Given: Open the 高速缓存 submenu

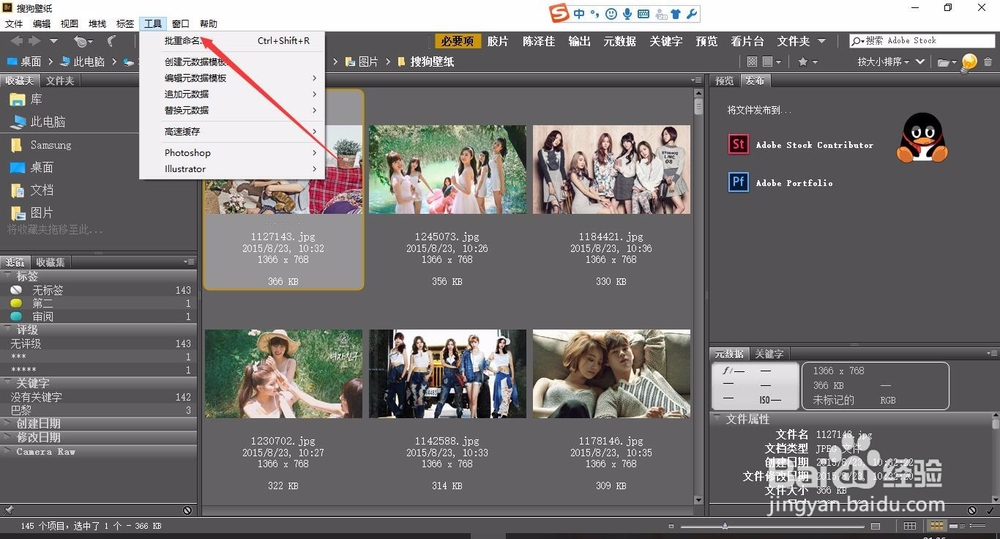Looking at the screenshot, I should 232,131.
